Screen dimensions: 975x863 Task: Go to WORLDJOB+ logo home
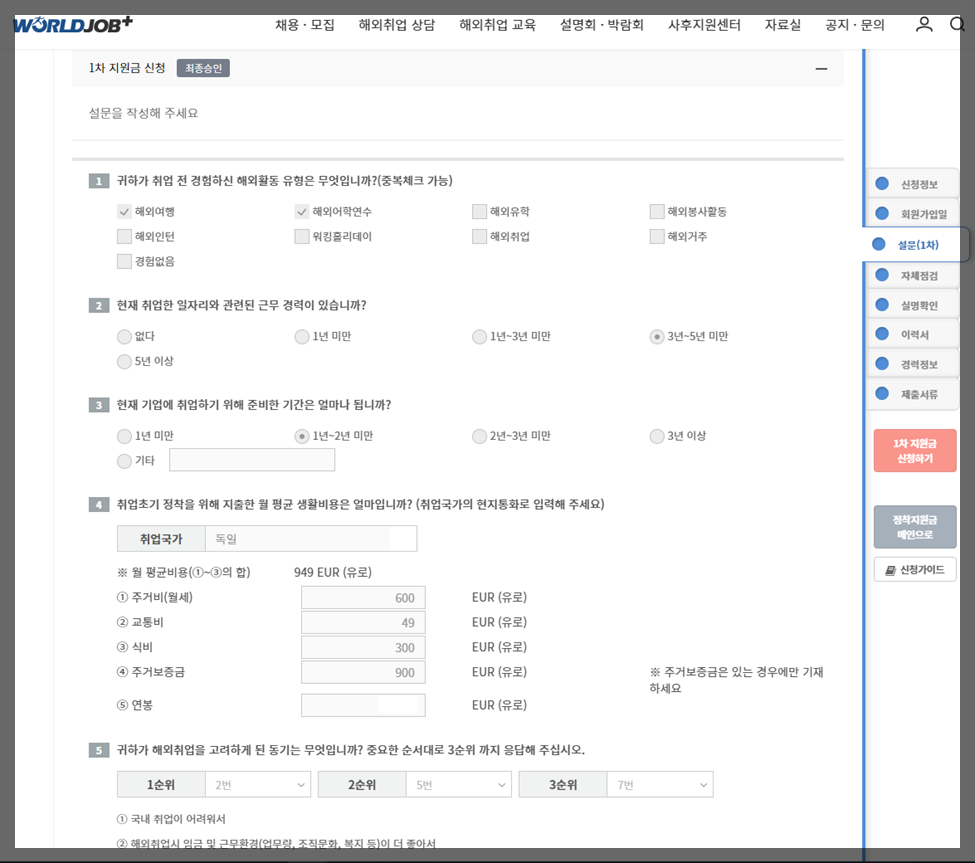(73, 24)
